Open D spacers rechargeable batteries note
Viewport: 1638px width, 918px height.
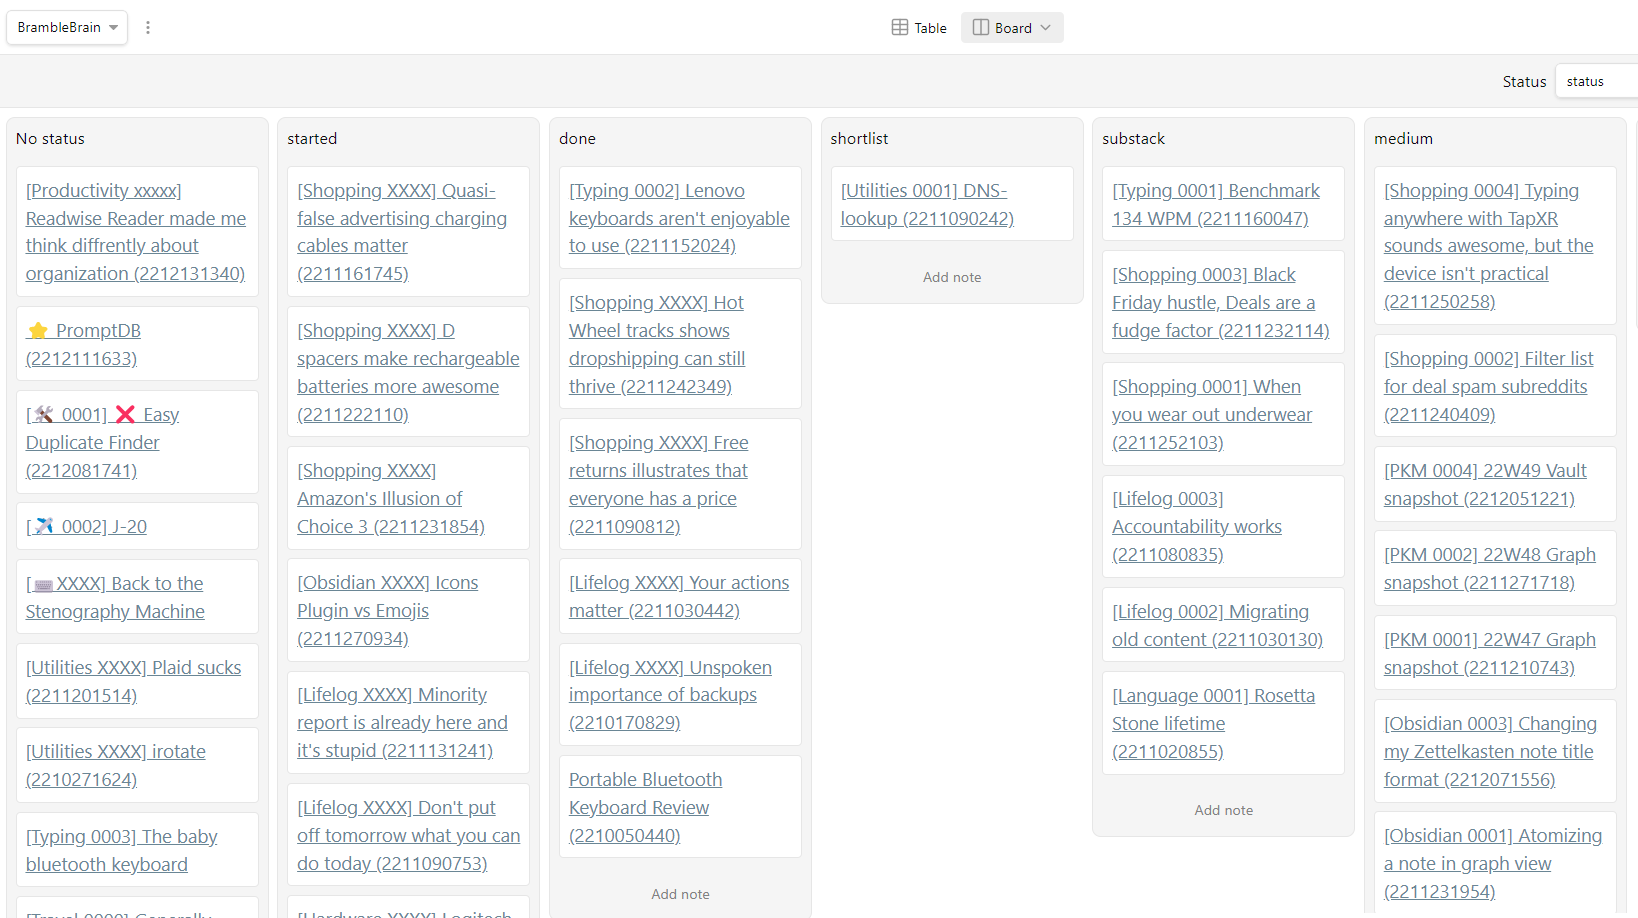point(408,372)
